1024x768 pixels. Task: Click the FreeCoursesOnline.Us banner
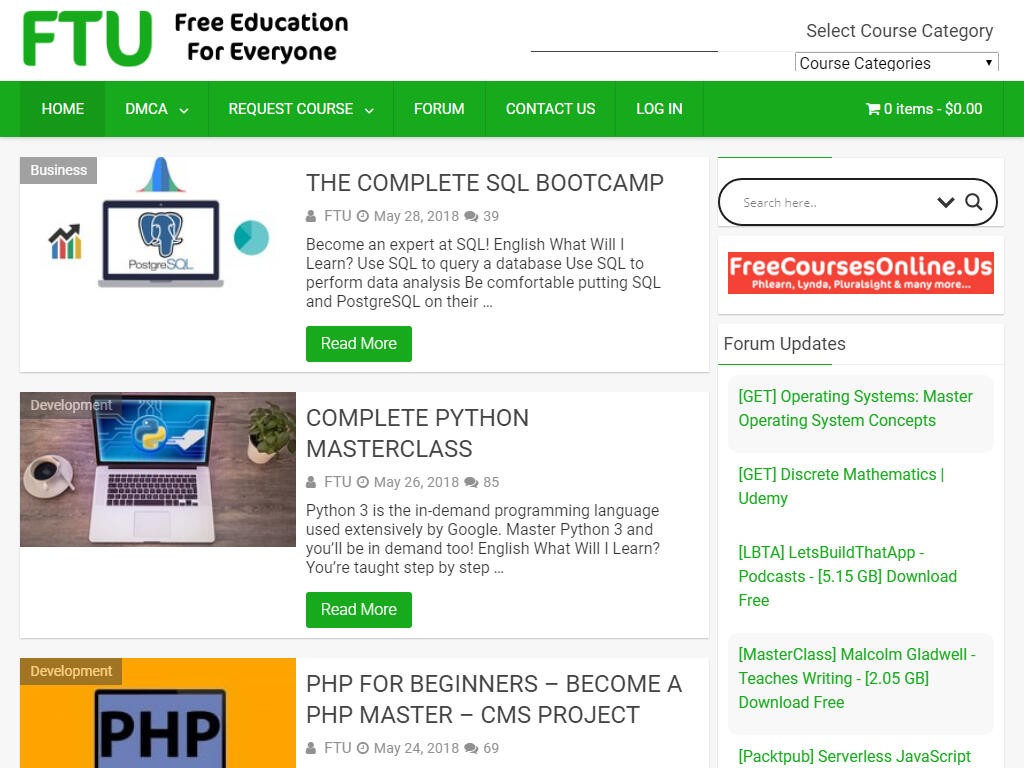861,273
